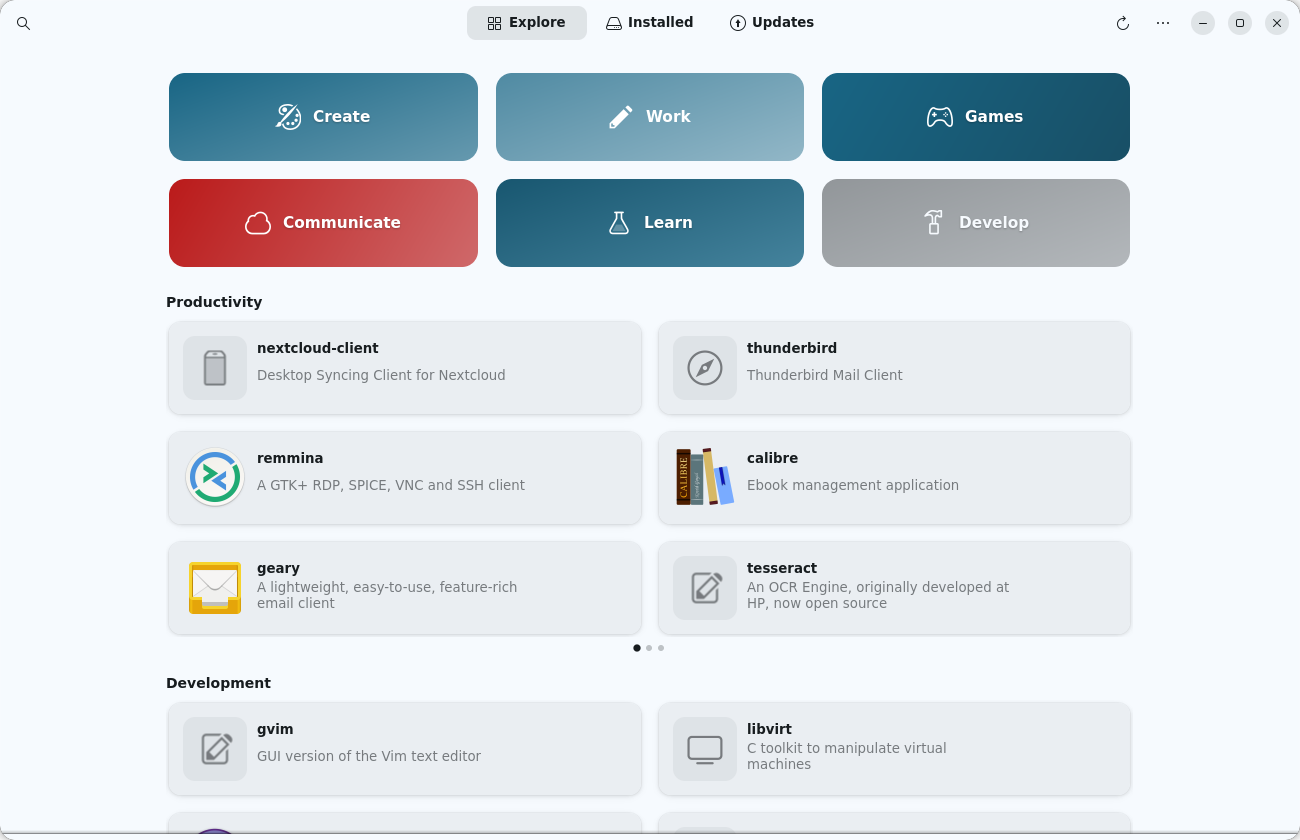The width and height of the screenshot is (1300, 840).
Task: Click the flask icon on Learn tile
Action: [x=619, y=223]
